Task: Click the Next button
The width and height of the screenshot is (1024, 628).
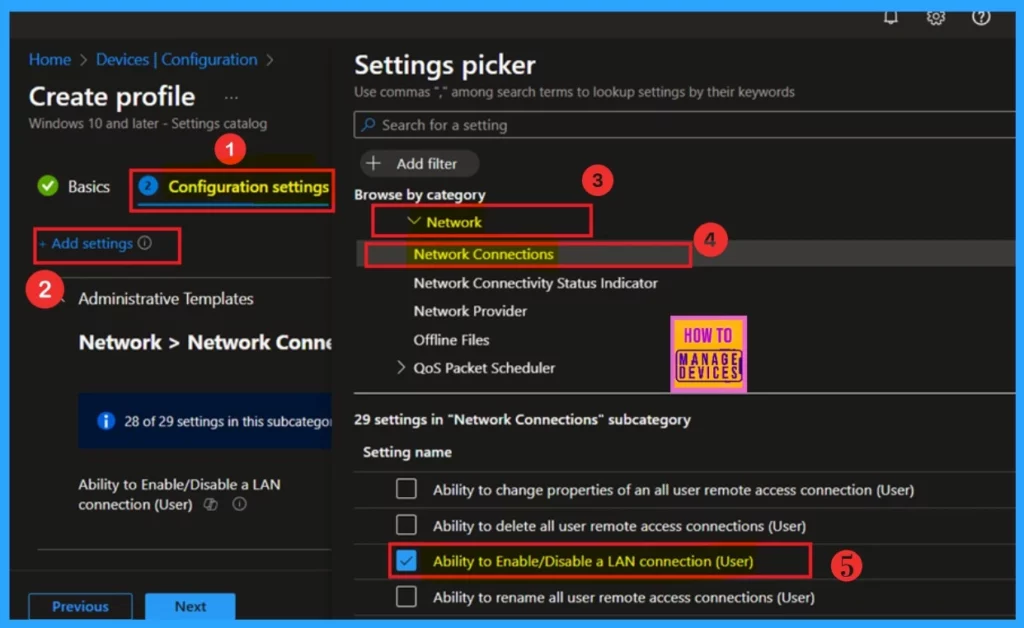Action: click(190, 606)
